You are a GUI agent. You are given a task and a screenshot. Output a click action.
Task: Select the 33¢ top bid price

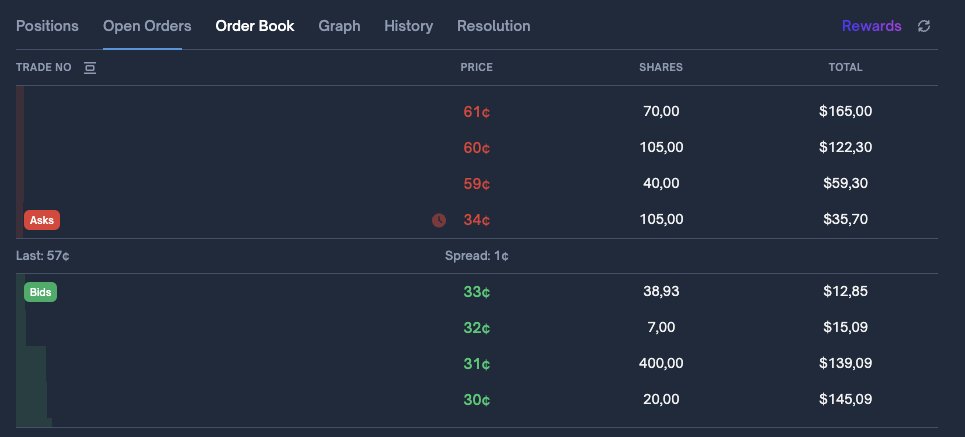[476, 292]
